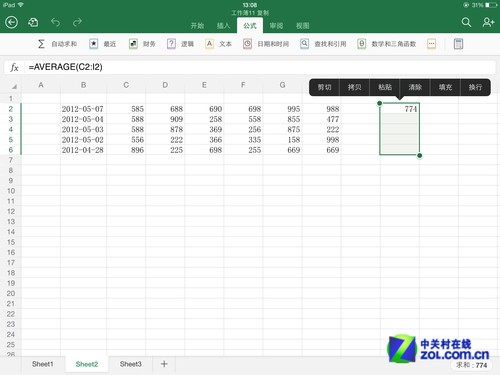Open the more functions ellipsis icon
Screen dimensions: 500x375
pyautogui.click(x=431, y=44)
